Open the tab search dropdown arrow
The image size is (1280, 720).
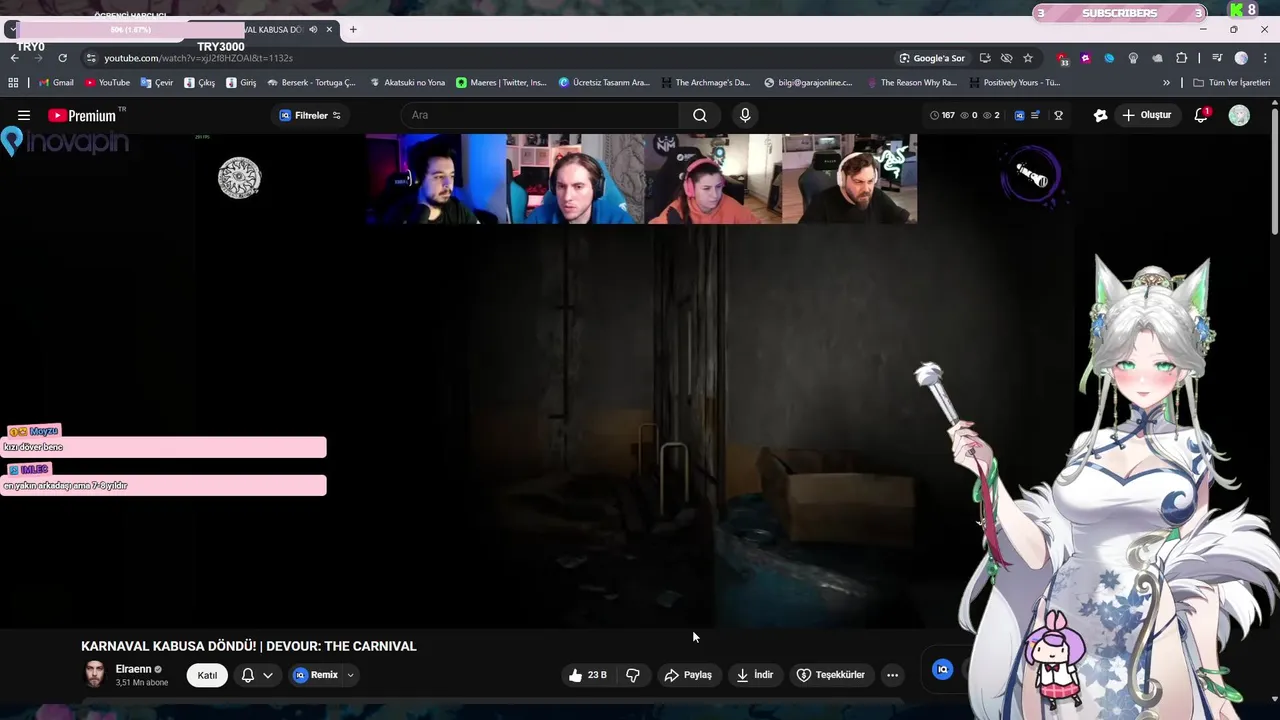tap(12, 30)
